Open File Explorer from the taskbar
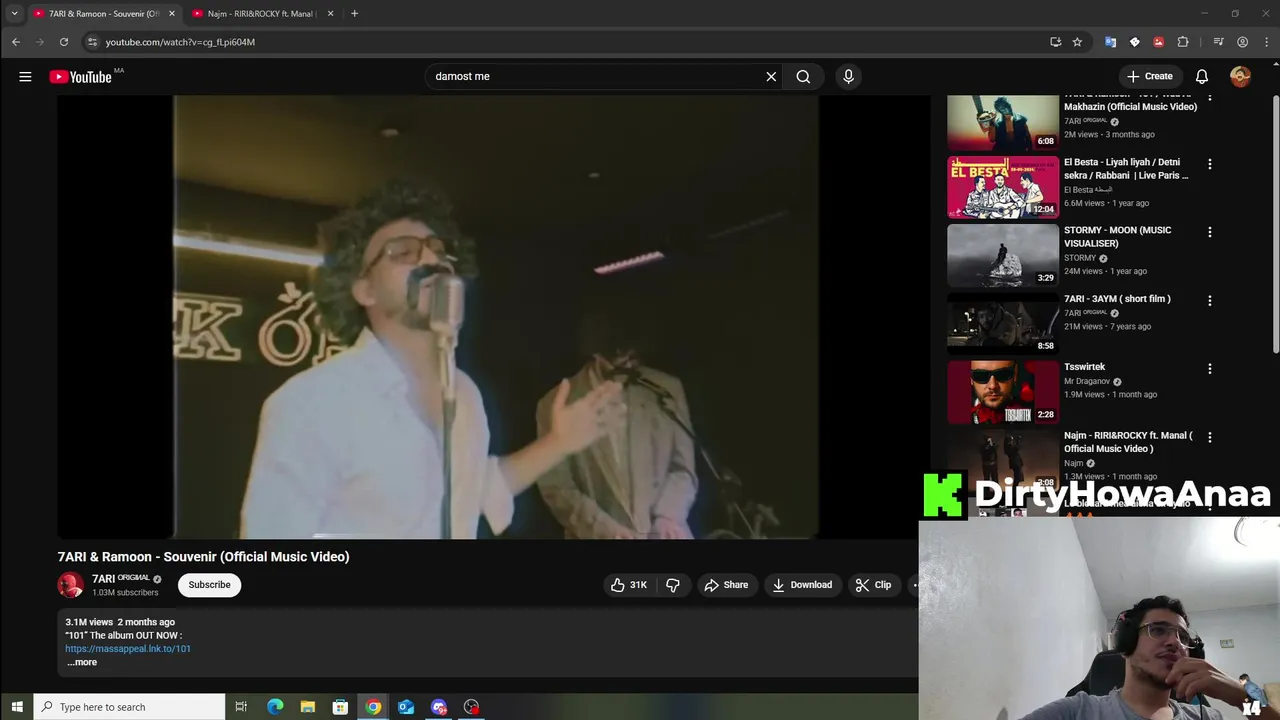This screenshot has width=1280, height=720. click(x=308, y=707)
